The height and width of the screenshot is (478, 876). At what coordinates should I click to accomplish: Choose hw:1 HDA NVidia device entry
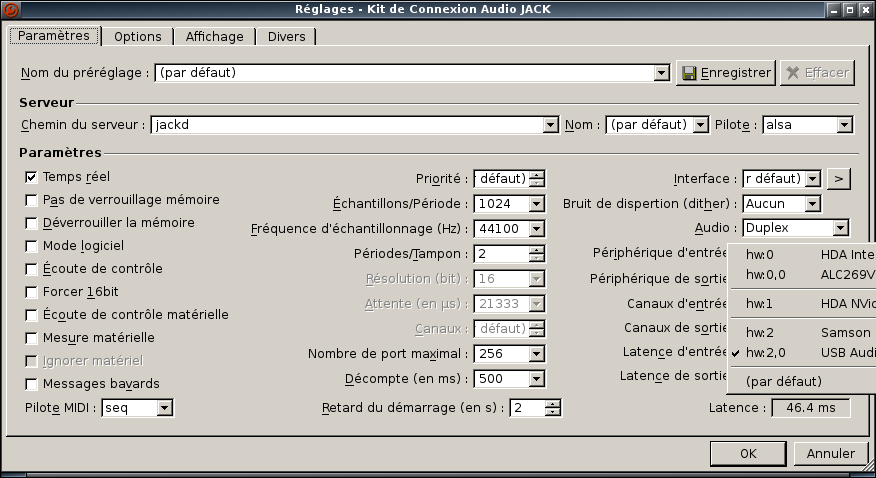[803, 304]
